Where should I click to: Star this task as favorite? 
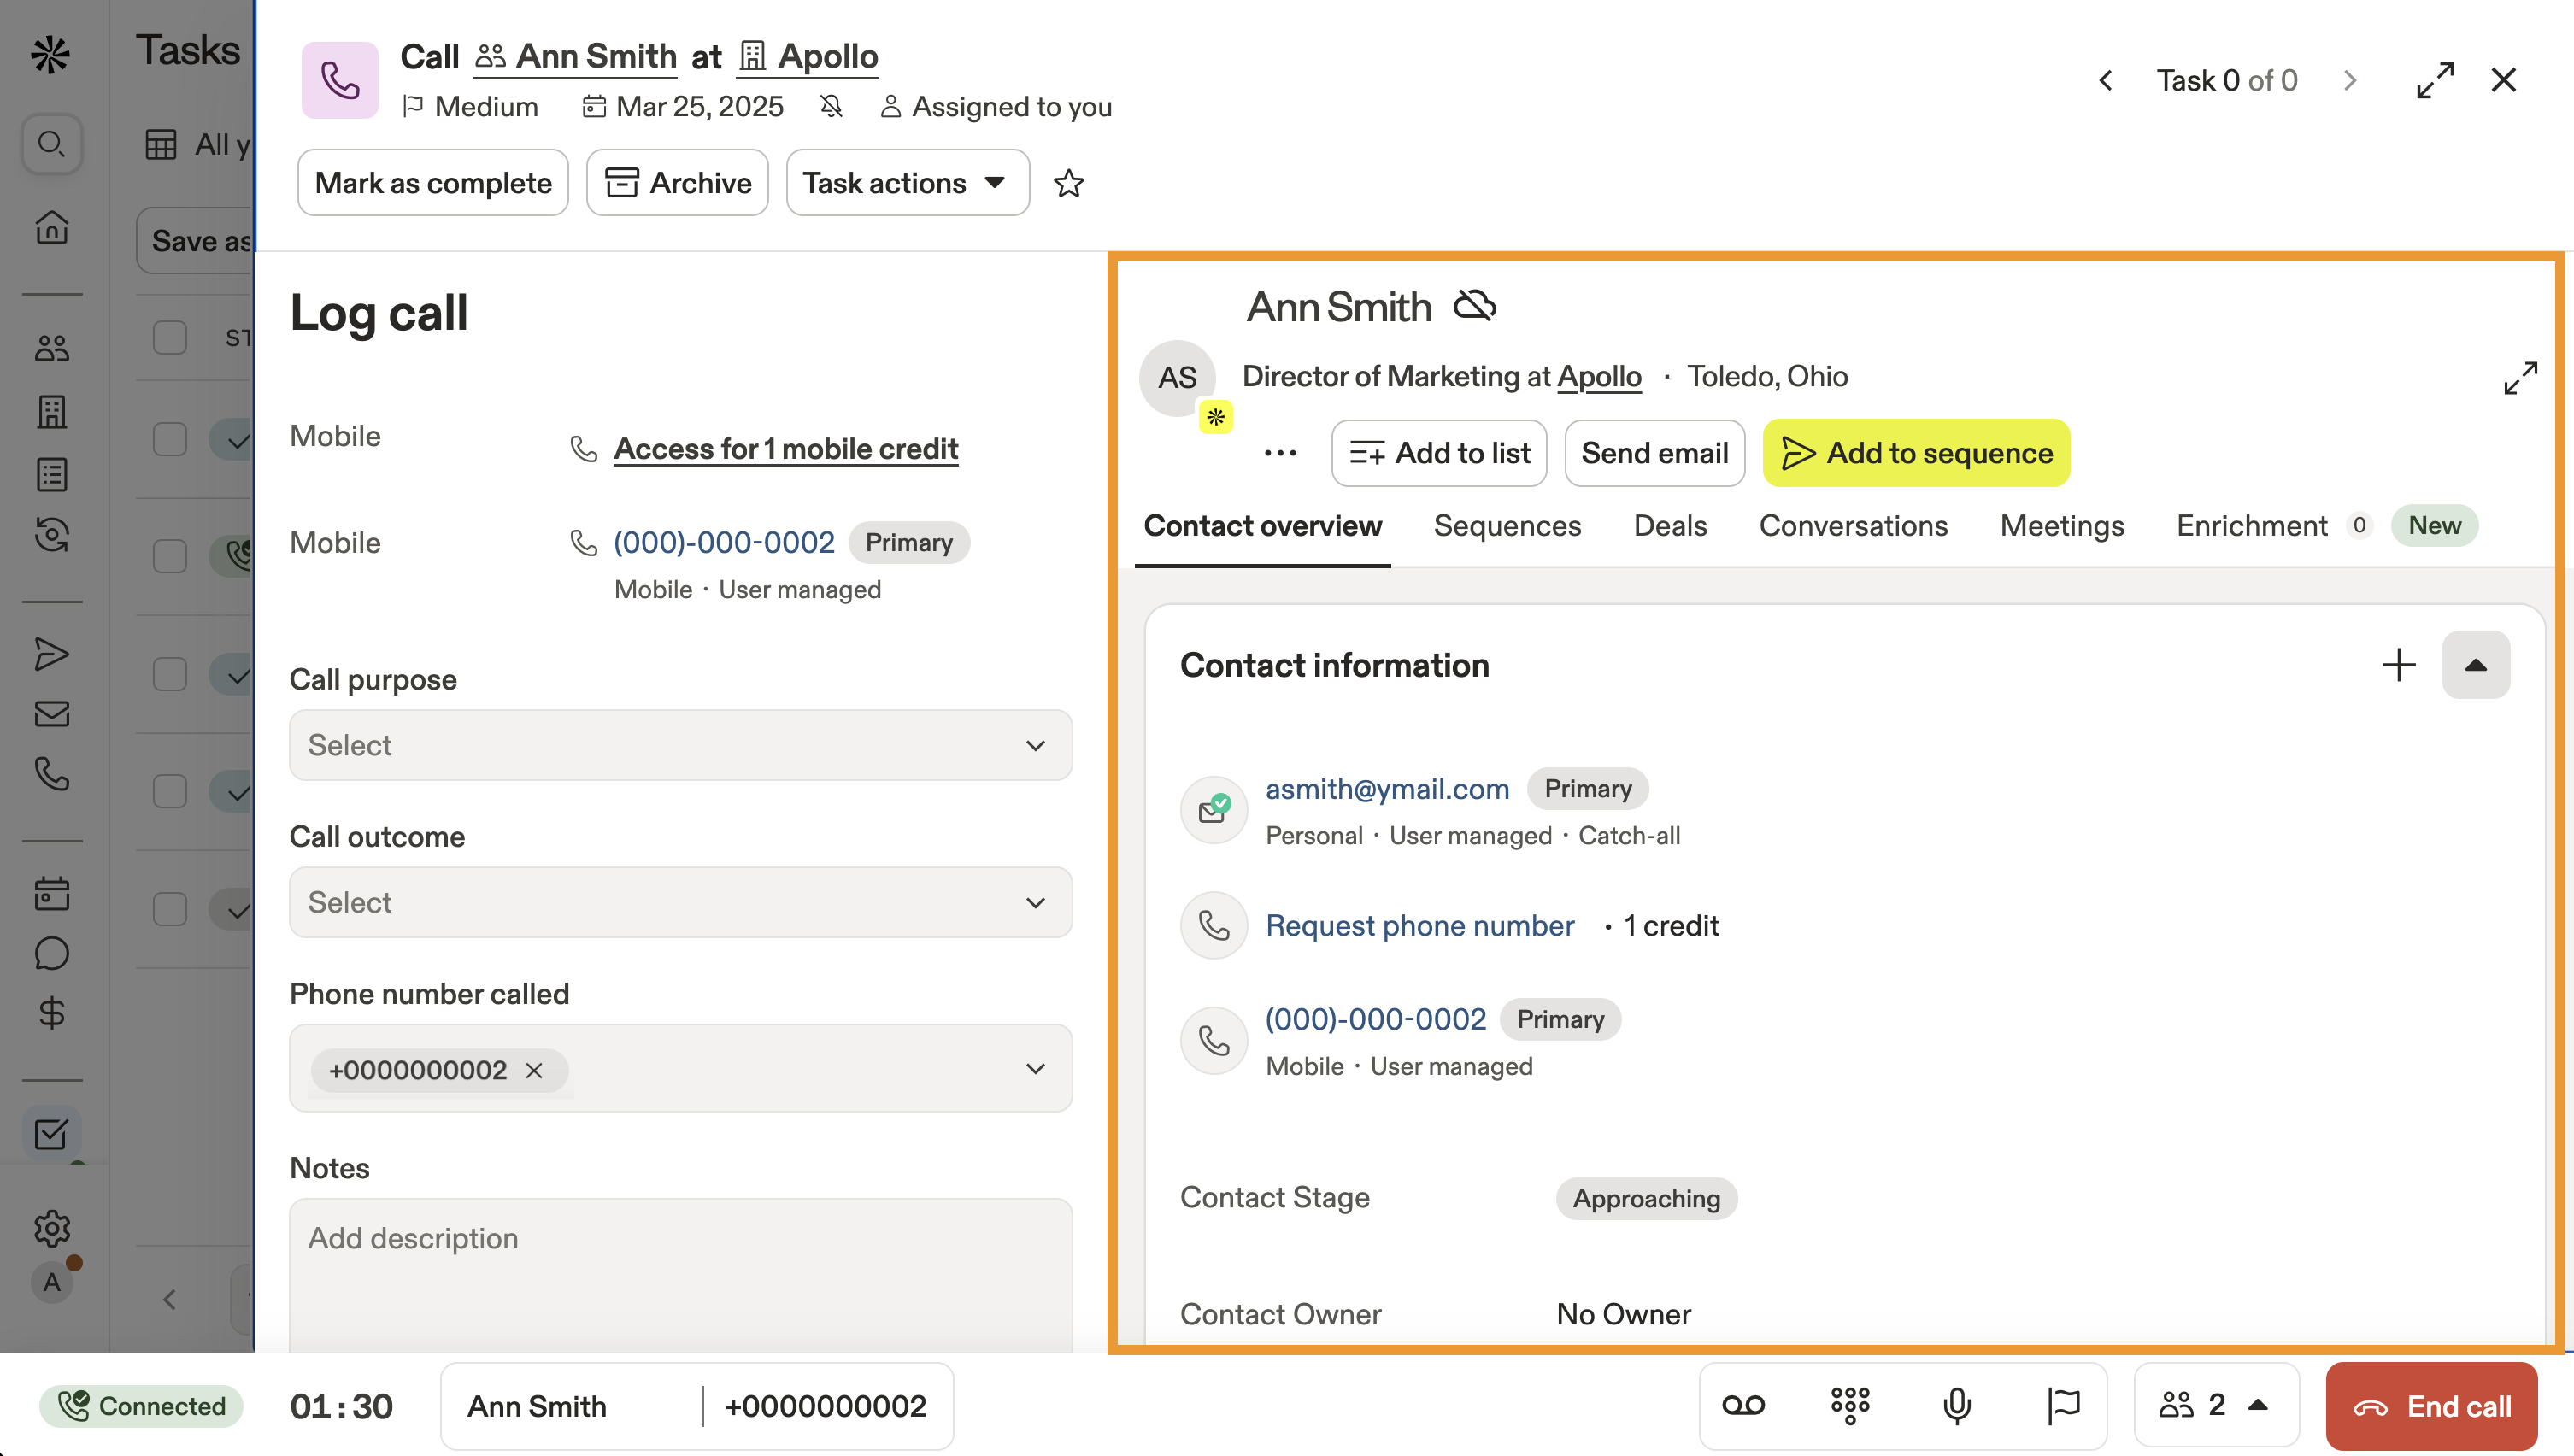coord(1068,183)
